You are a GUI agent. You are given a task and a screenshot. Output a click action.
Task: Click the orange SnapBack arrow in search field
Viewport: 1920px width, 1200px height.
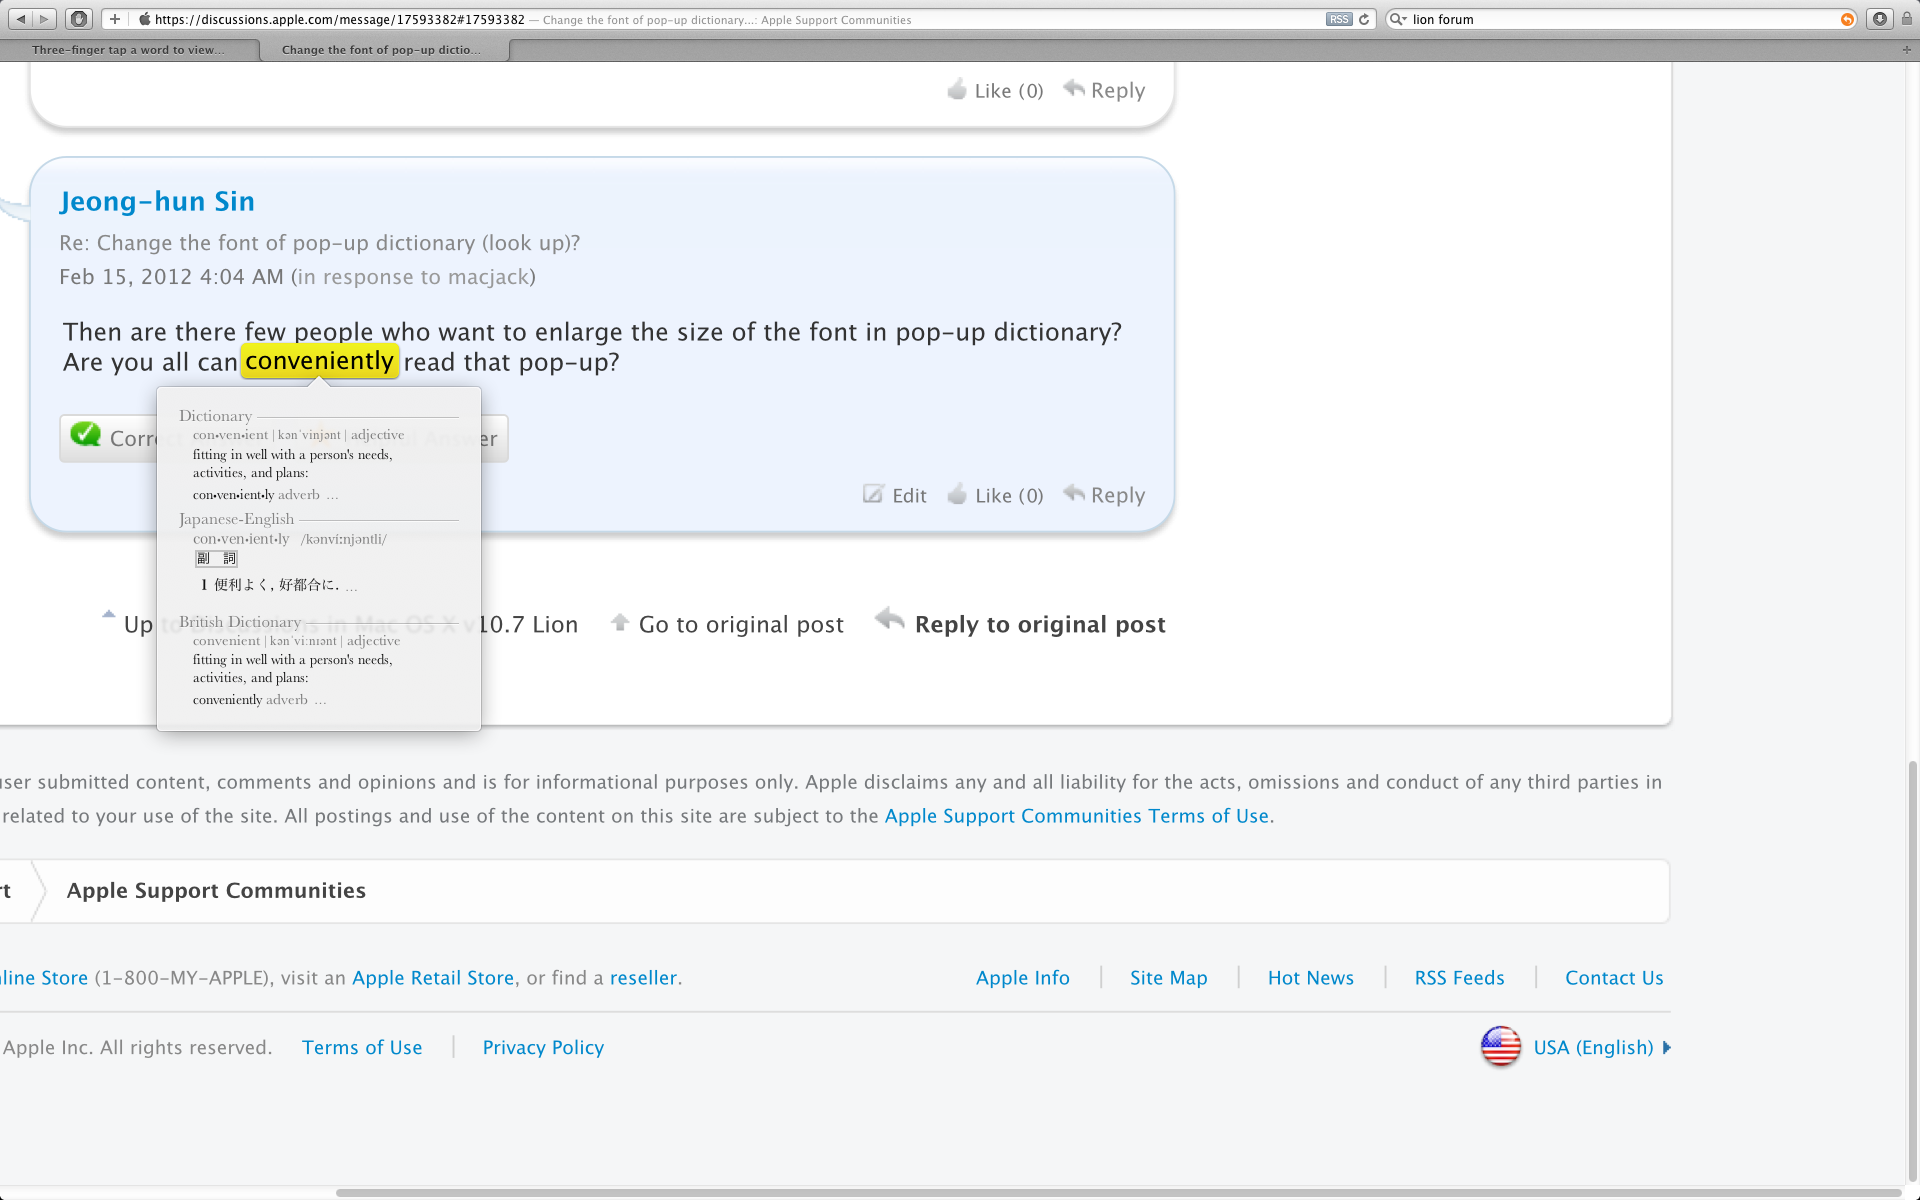[1847, 19]
